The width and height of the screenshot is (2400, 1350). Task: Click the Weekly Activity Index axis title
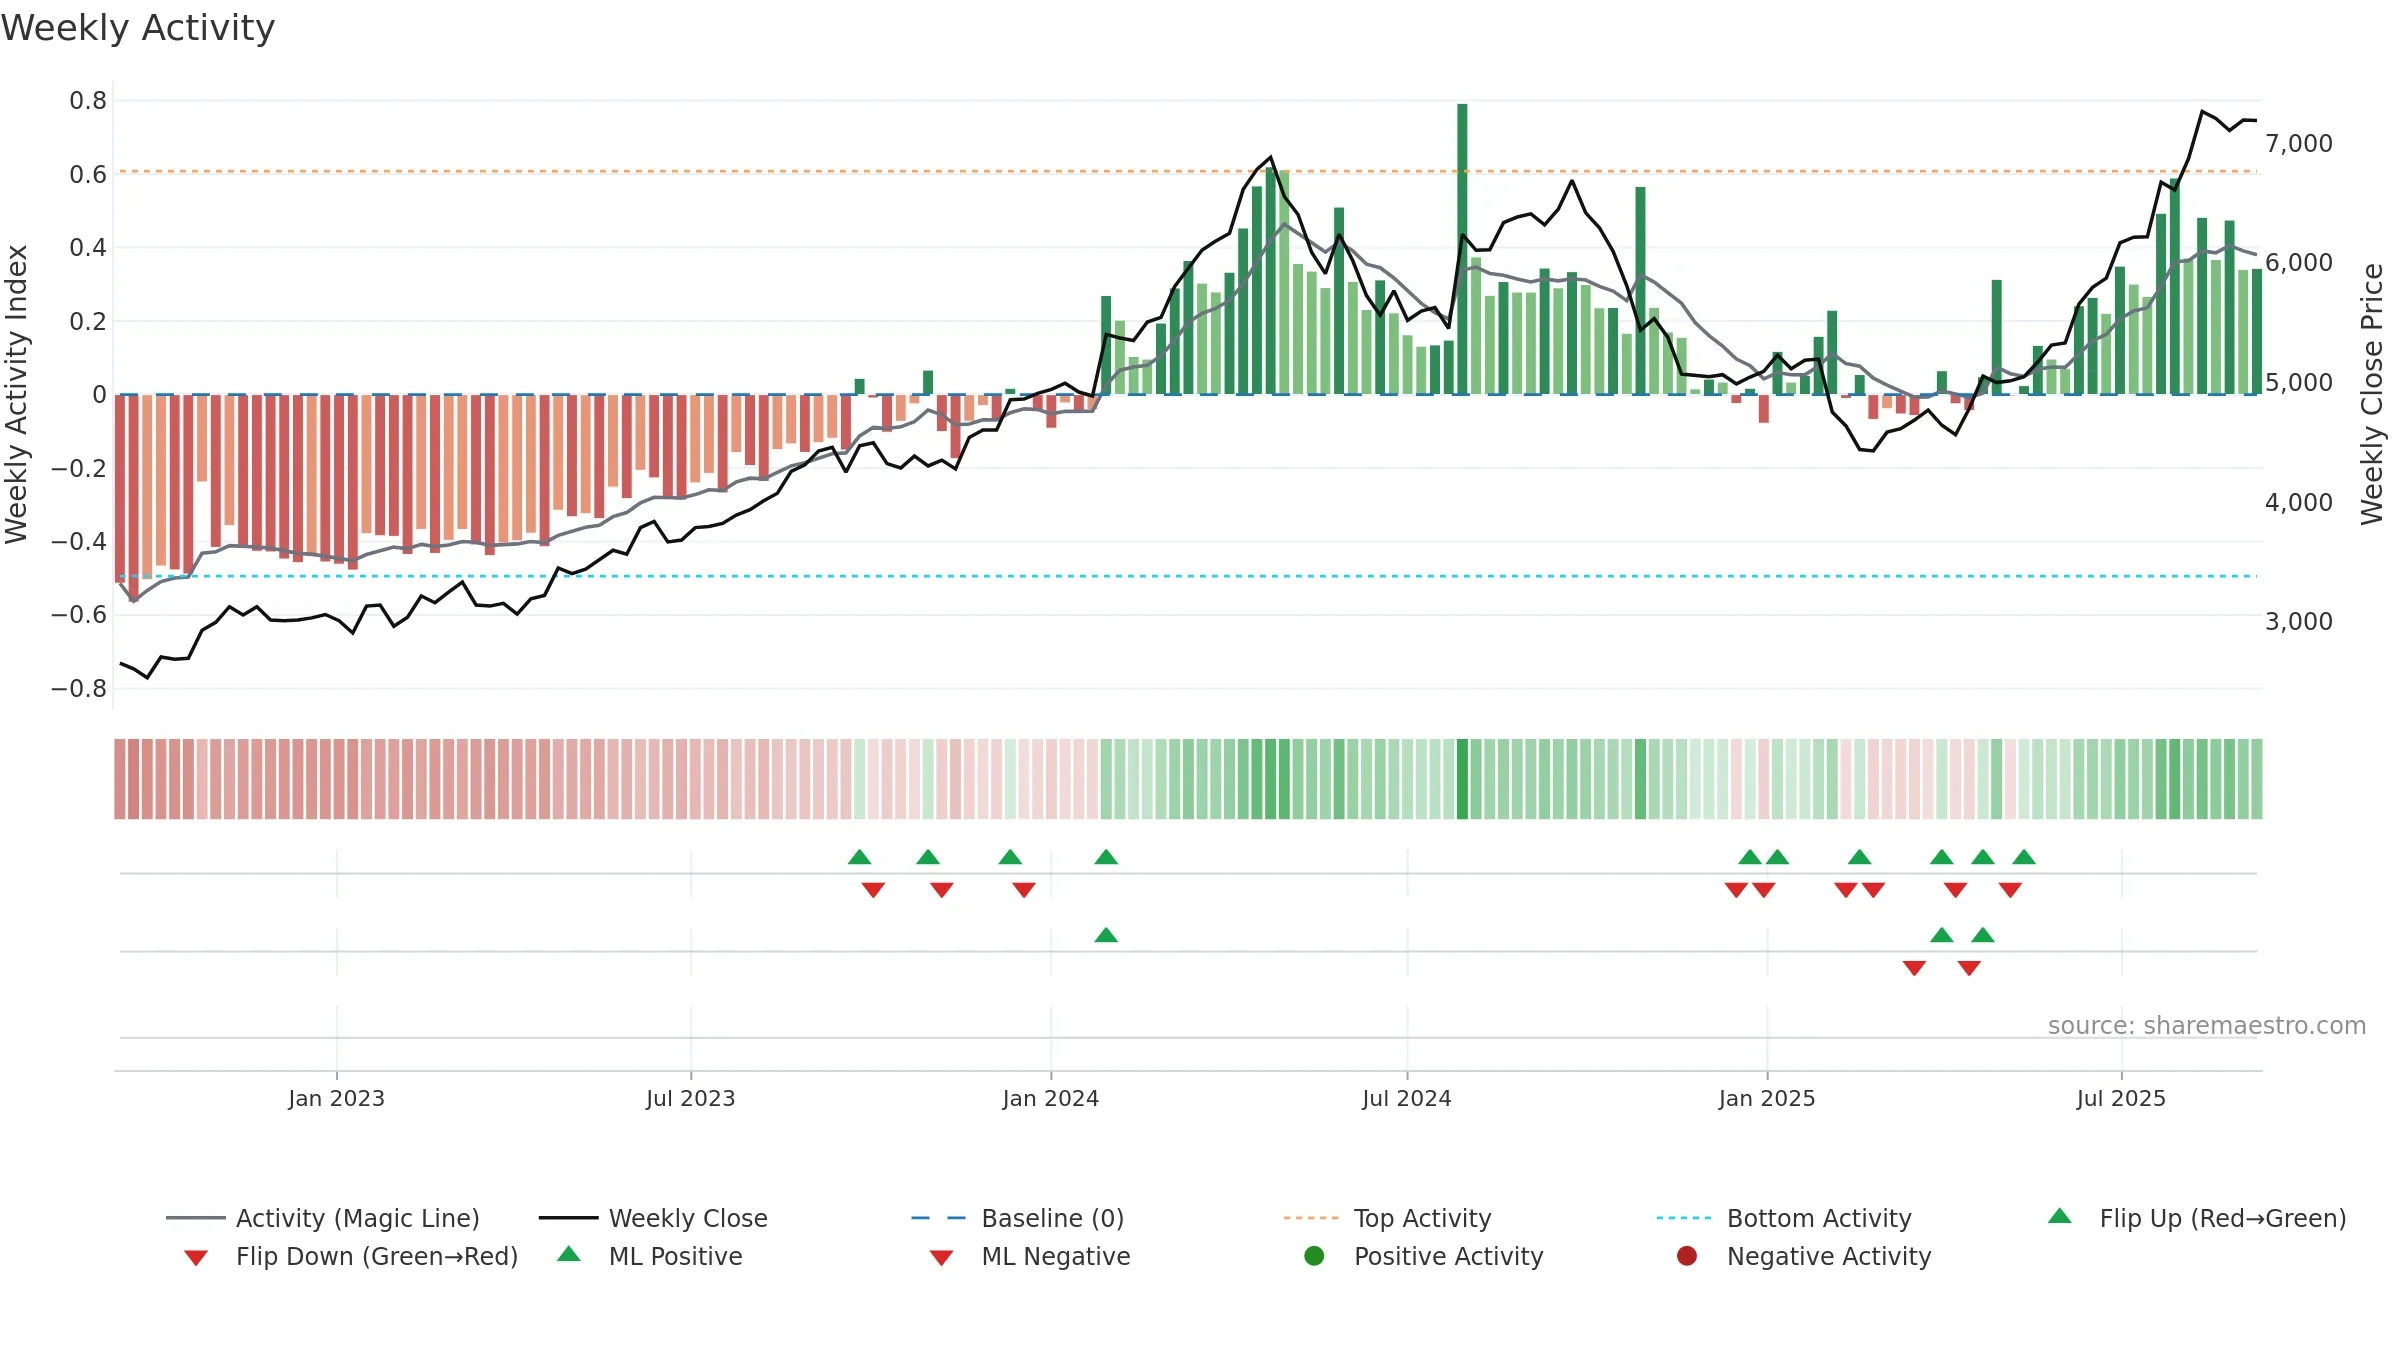click(16, 394)
